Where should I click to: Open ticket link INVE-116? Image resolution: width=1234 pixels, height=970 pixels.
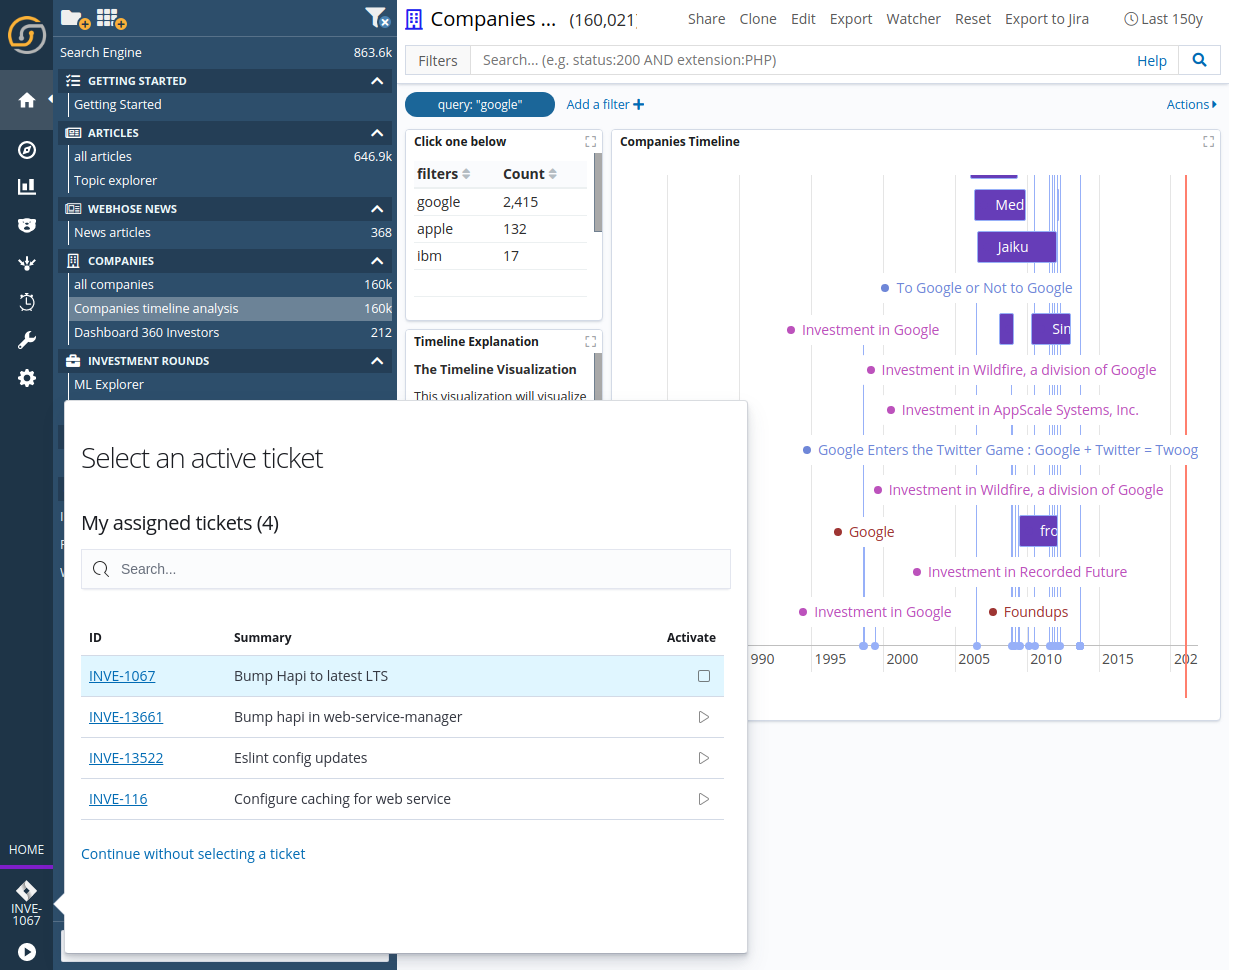click(x=118, y=799)
